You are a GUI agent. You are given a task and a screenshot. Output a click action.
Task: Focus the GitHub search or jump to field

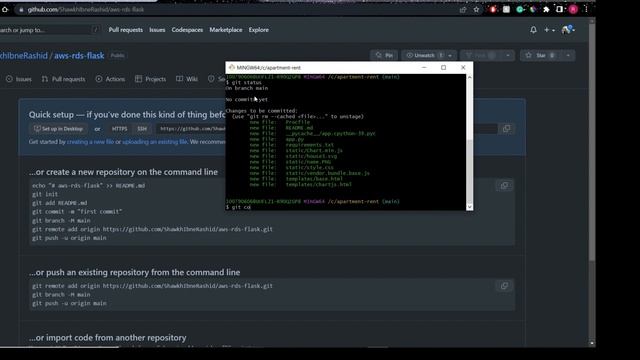tap(49, 30)
